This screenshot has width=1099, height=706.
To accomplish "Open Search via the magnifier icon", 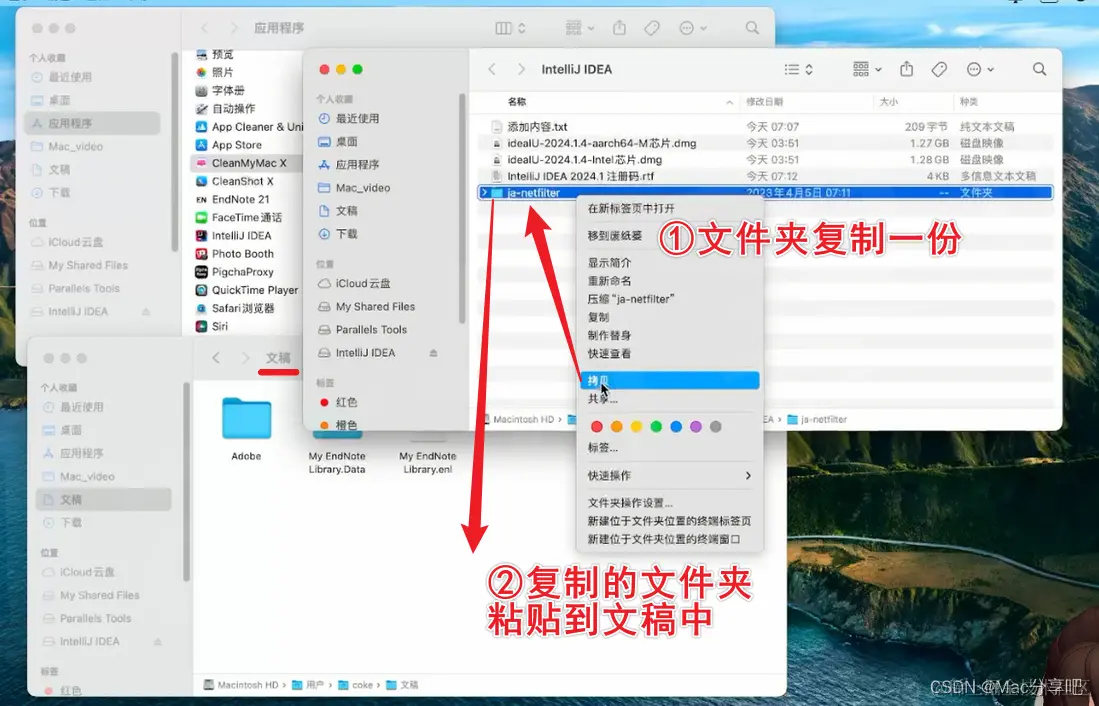I will pyautogui.click(x=1039, y=70).
